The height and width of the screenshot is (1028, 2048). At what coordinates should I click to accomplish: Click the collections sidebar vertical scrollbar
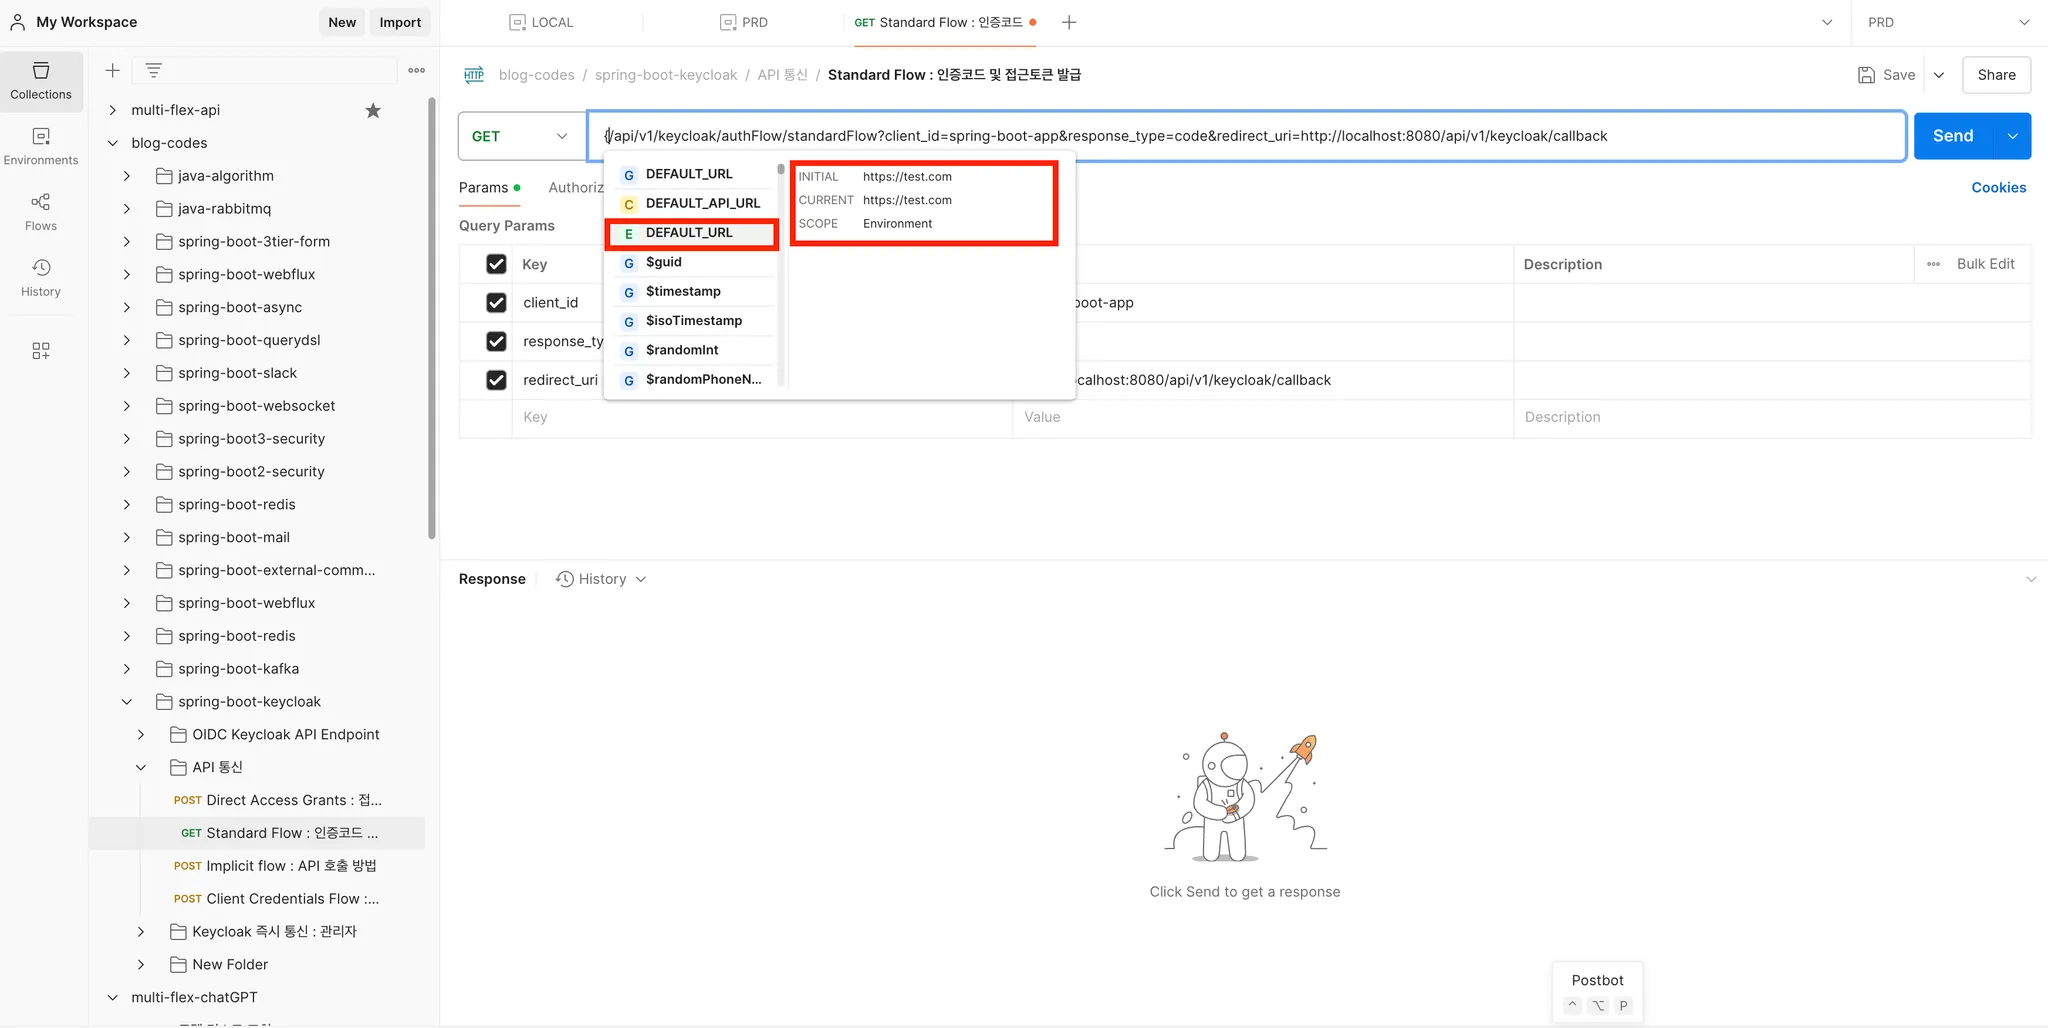pyautogui.click(x=432, y=318)
